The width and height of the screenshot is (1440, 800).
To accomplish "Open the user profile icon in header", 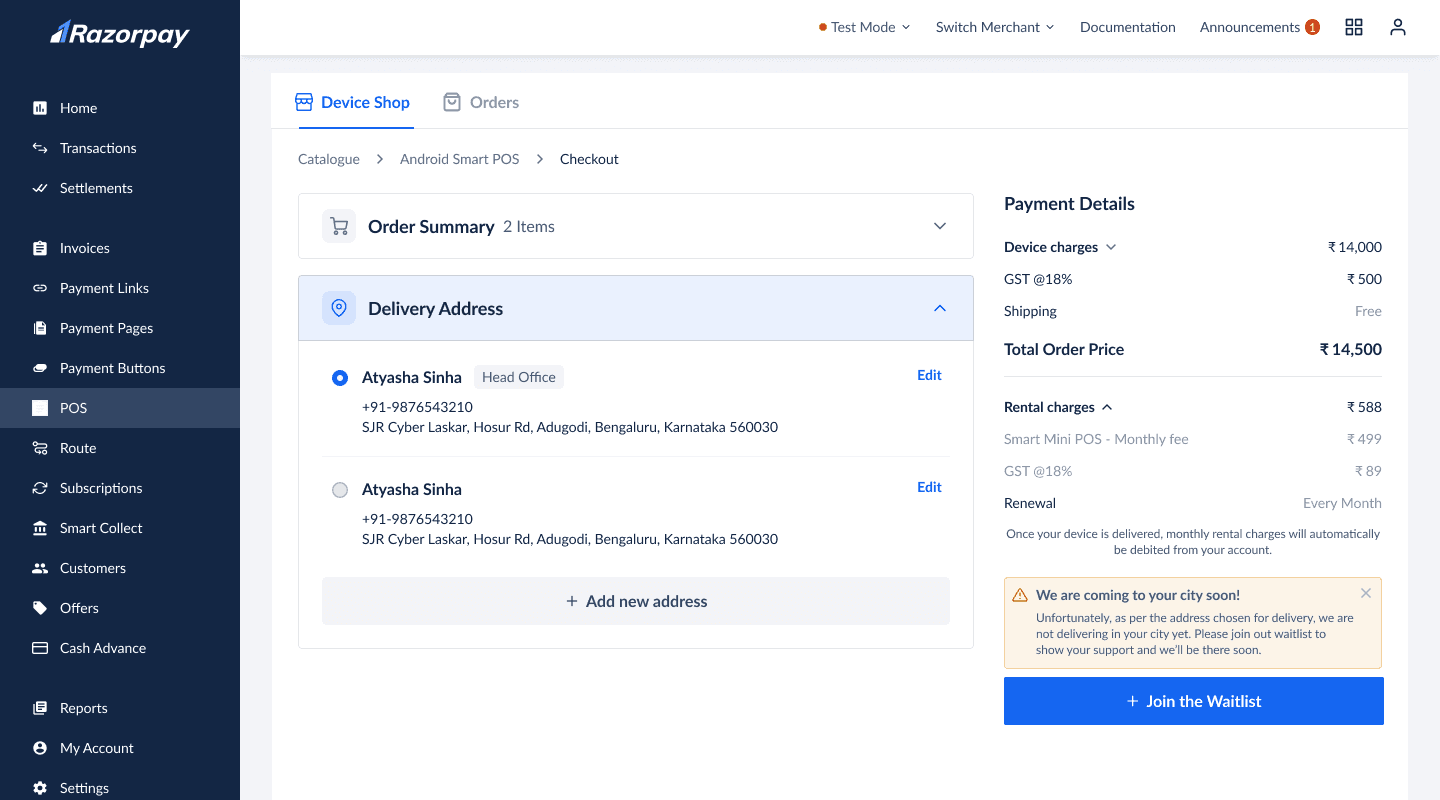I will tap(1398, 27).
